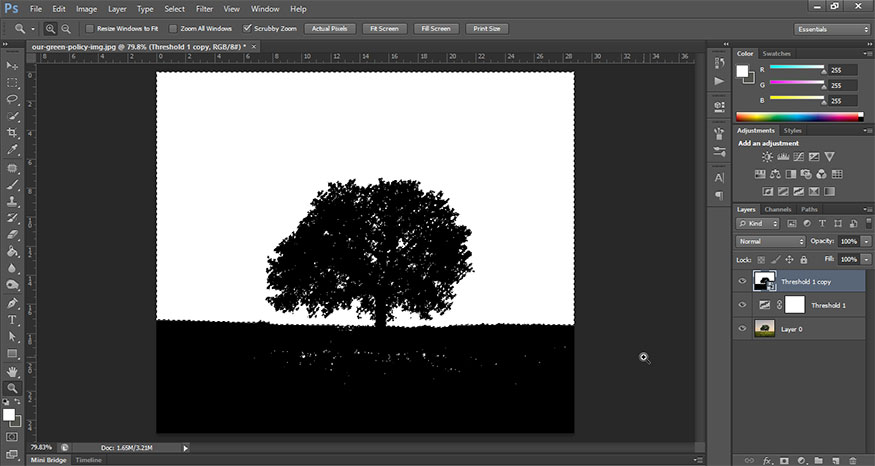Enable Zoom All Windows checkbox
This screenshot has width=875, height=466.
click(173, 29)
